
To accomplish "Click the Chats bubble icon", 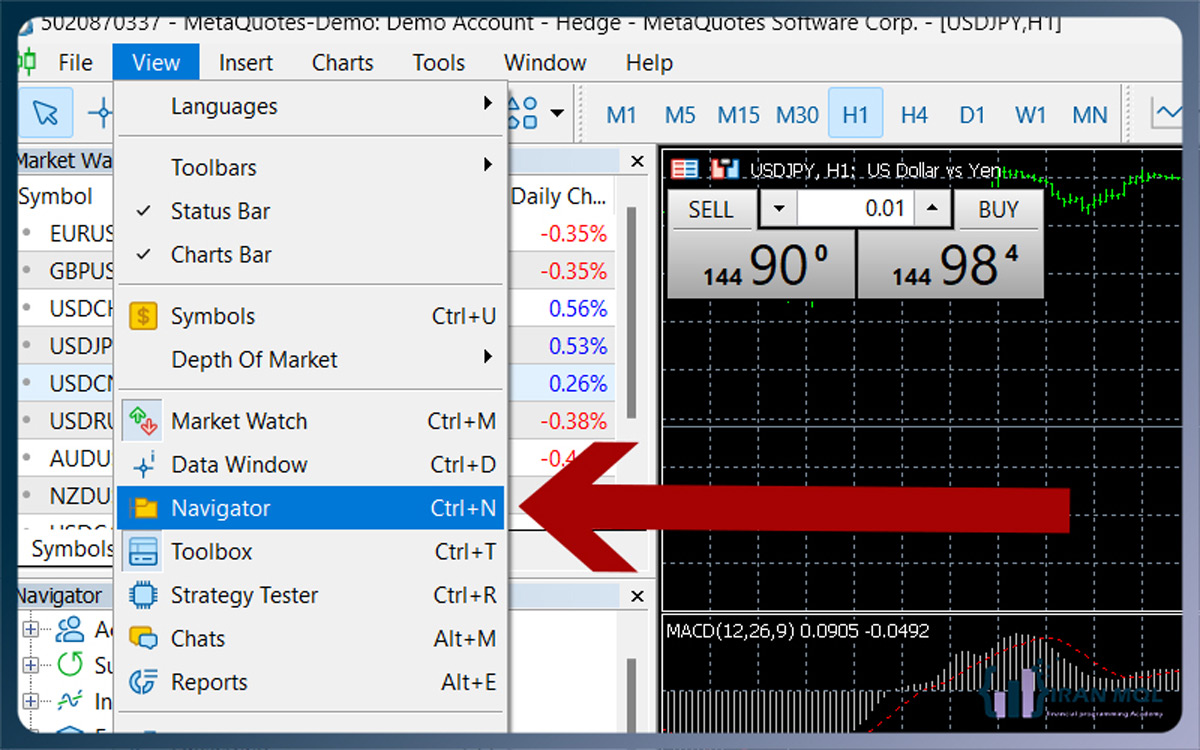I will point(143,639).
